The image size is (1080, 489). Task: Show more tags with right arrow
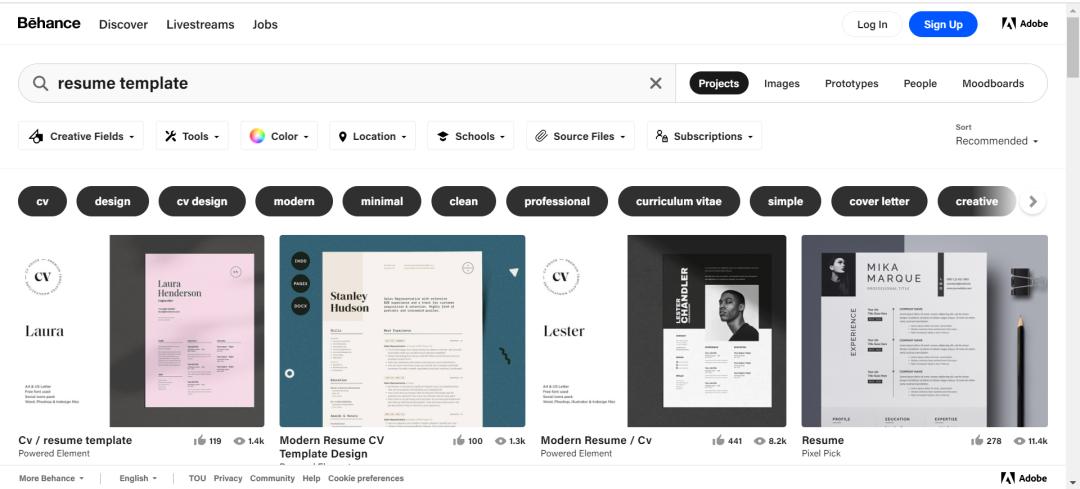coord(1032,202)
